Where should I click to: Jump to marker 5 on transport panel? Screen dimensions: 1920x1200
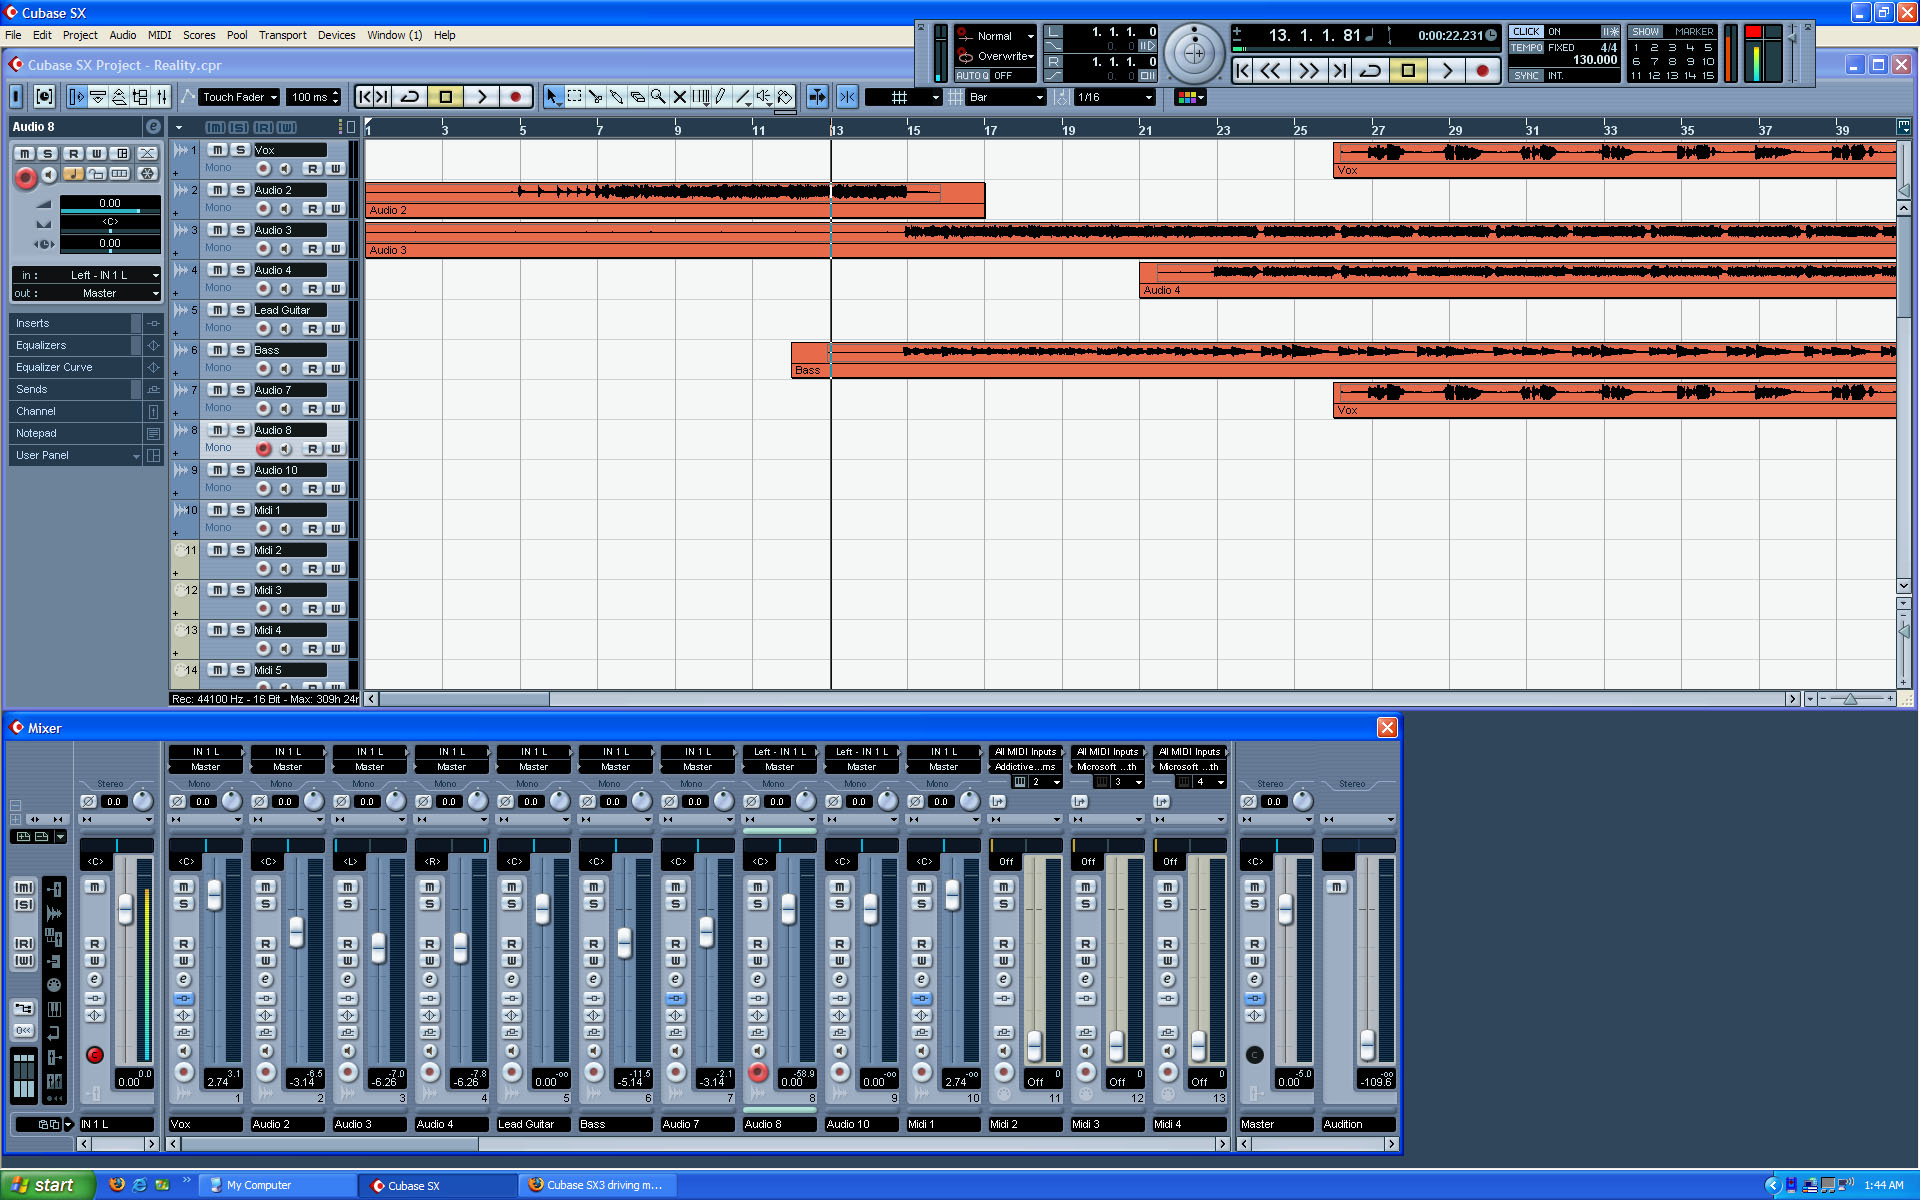[1708, 47]
